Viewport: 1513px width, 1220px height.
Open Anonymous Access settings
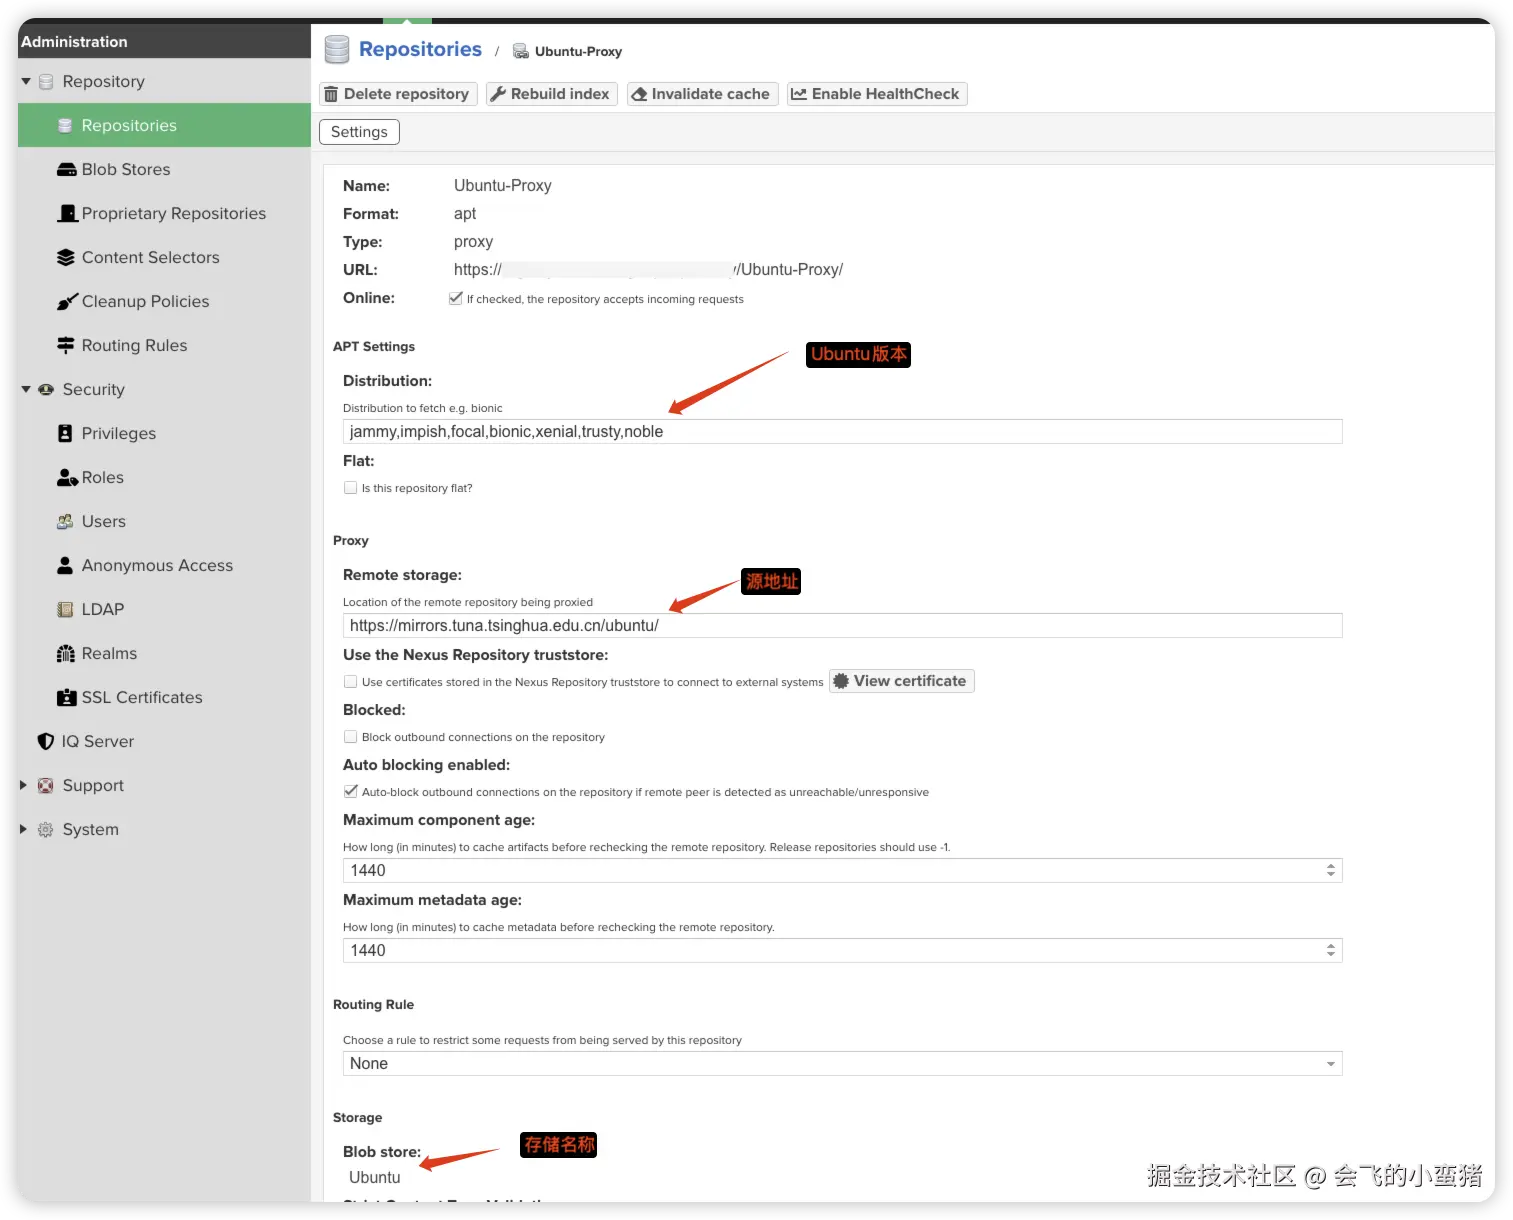pyautogui.click(x=164, y=565)
